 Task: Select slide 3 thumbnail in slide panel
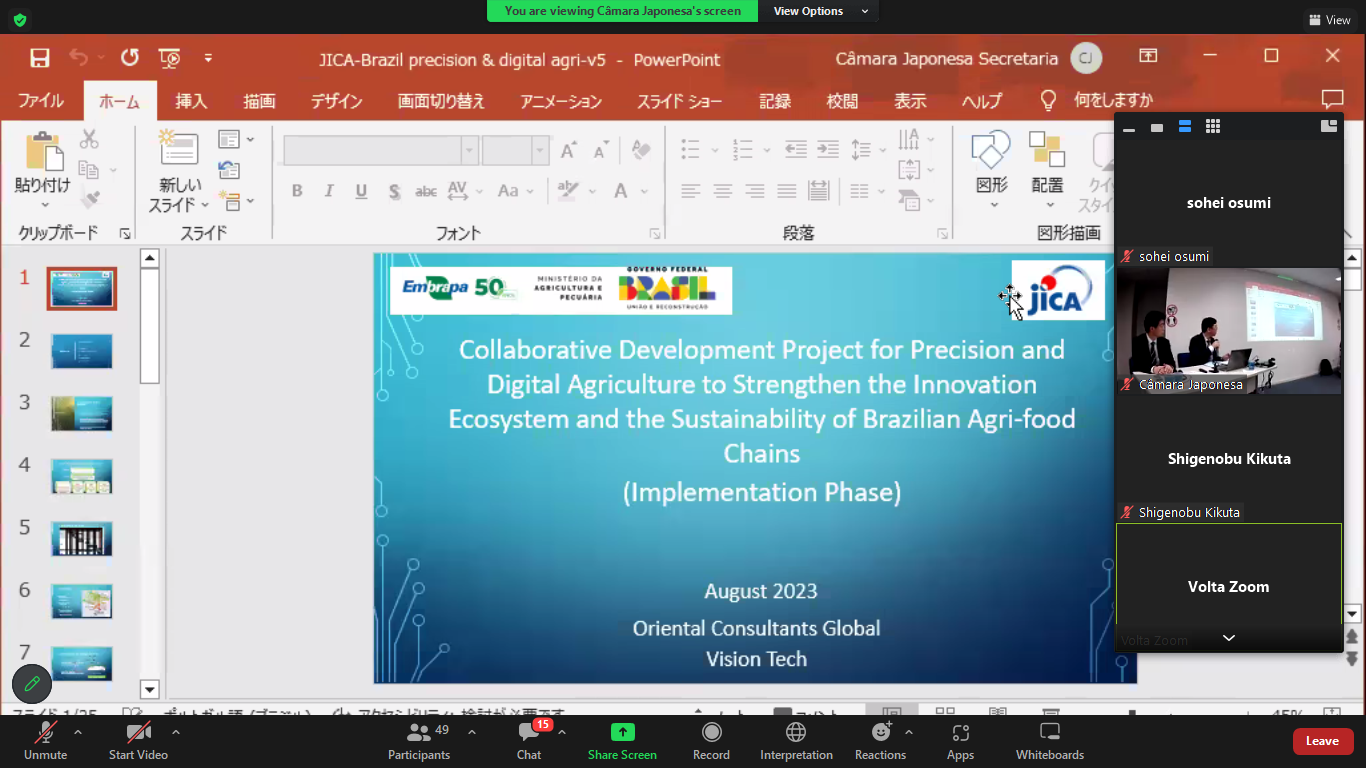click(82, 413)
